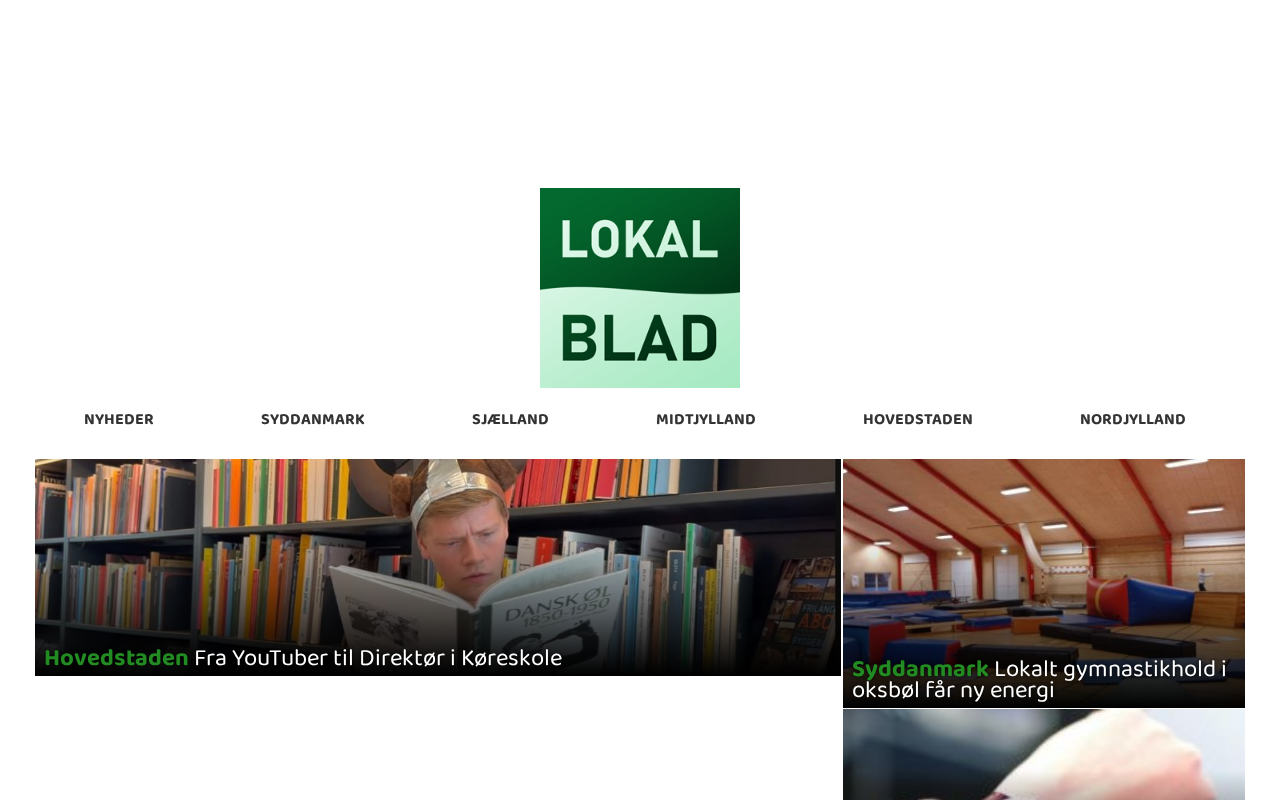Open the partially visible third article thumbnail
The height and width of the screenshot is (800, 1280).
point(1044,755)
